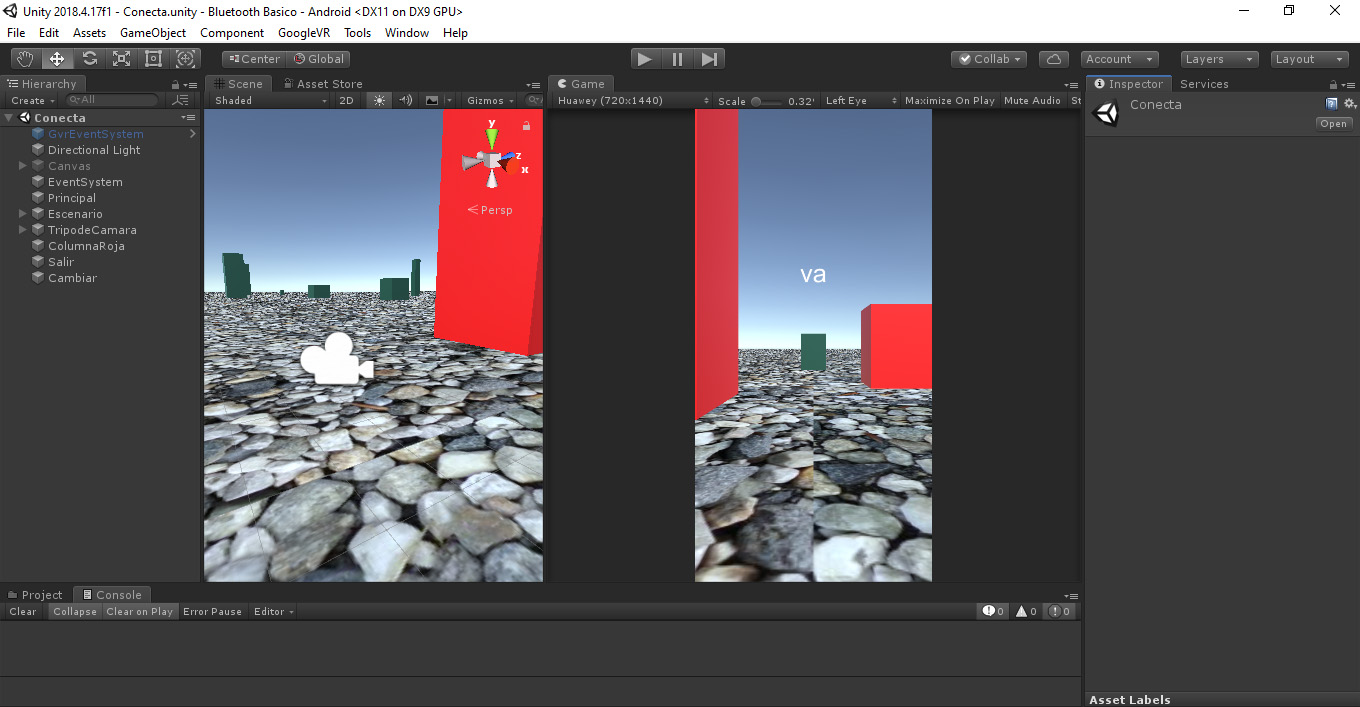Expand the Escenario tree item
The image size is (1360, 707).
[x=23, y=214]
